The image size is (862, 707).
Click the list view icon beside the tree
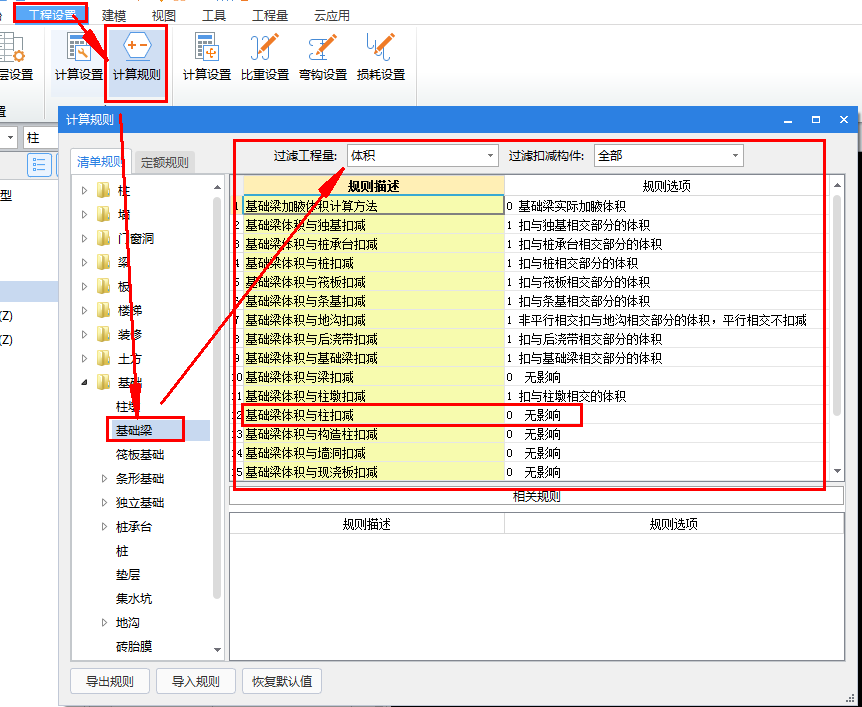coord(39,165)
